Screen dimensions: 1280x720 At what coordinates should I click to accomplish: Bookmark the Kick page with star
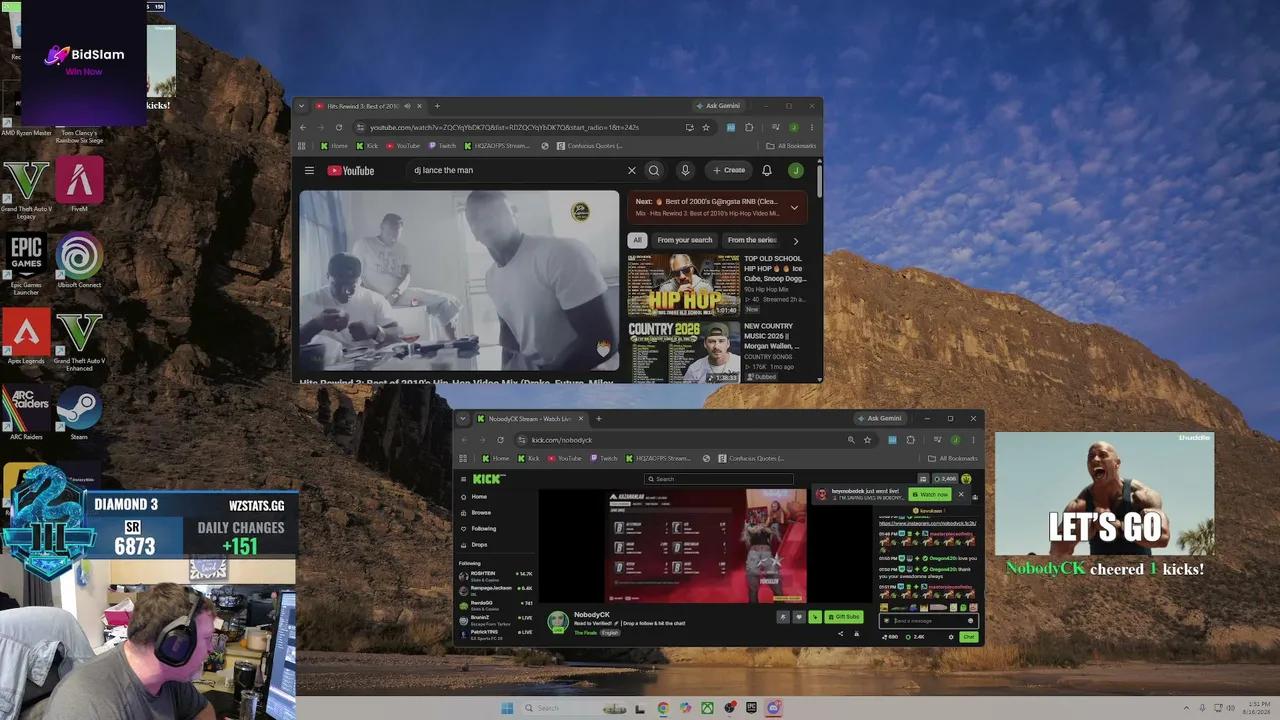[x=867, y=440]
